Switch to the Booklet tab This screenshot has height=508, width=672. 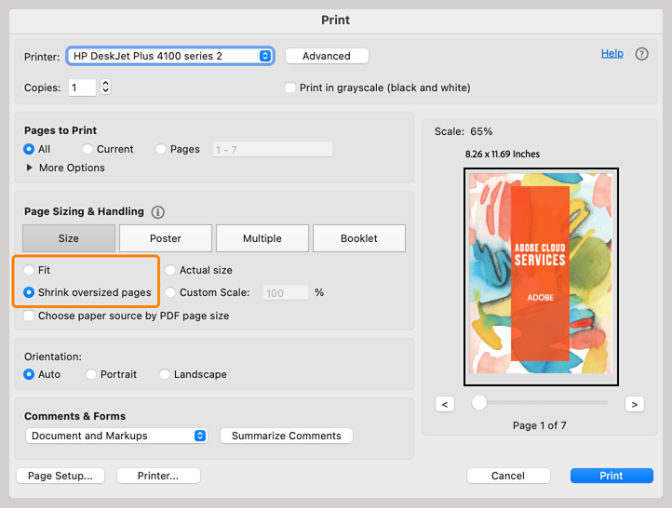pyautogui.click(x=359, y=238)
